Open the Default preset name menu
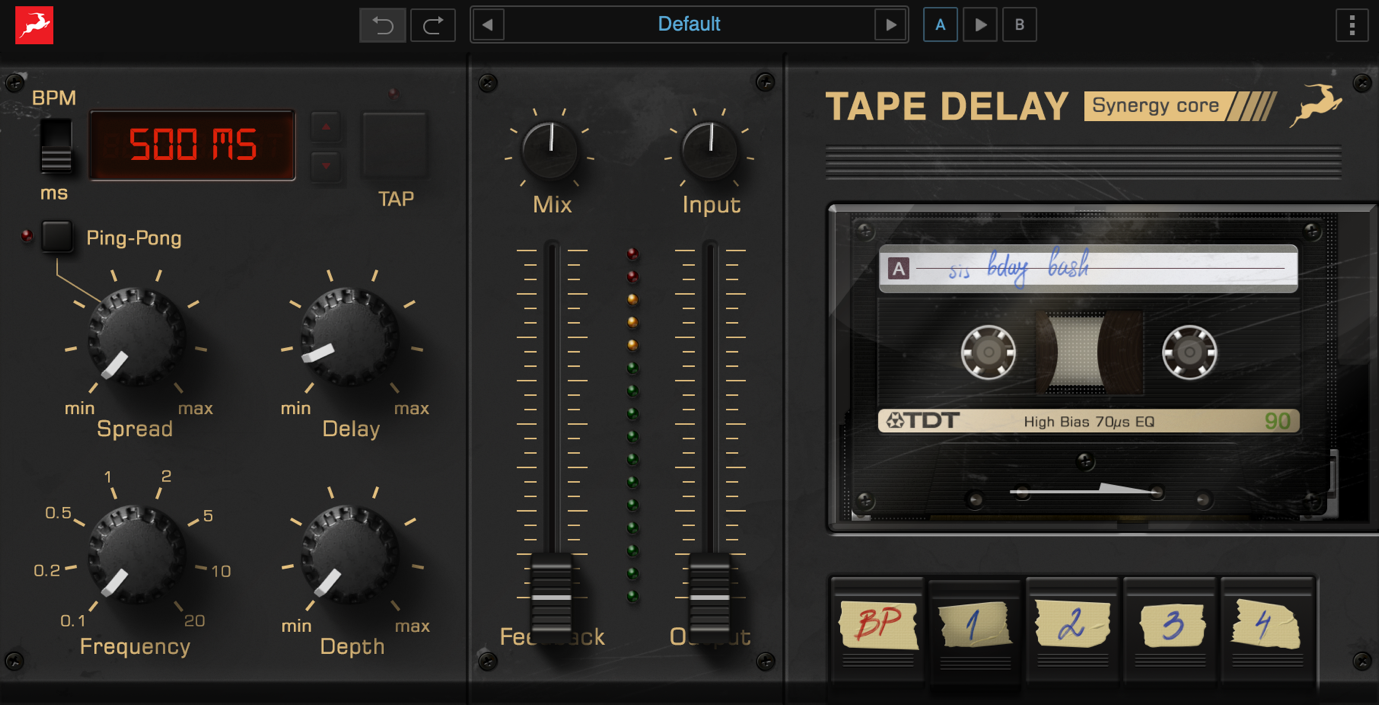The image size is (1379, 705). coord(689,25)
